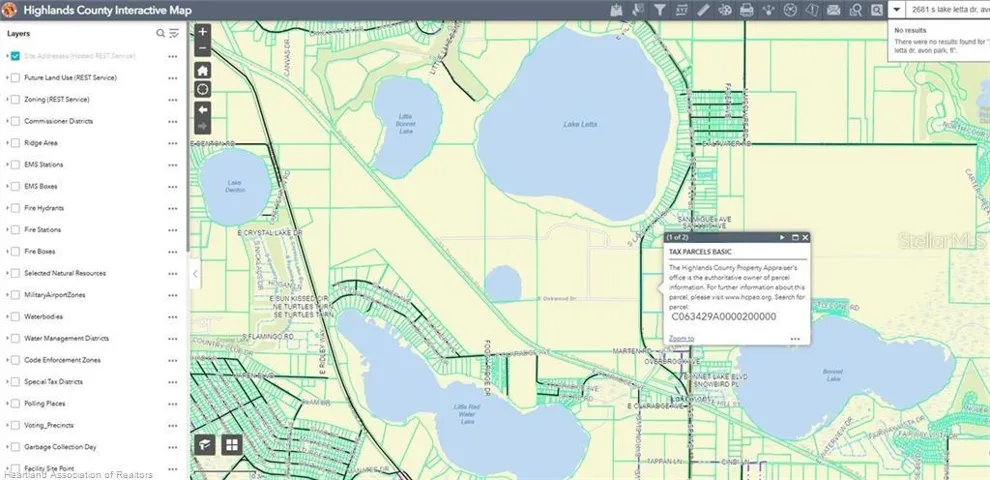
Task: Open the funnel filter tool
Action: coord(660,9)
